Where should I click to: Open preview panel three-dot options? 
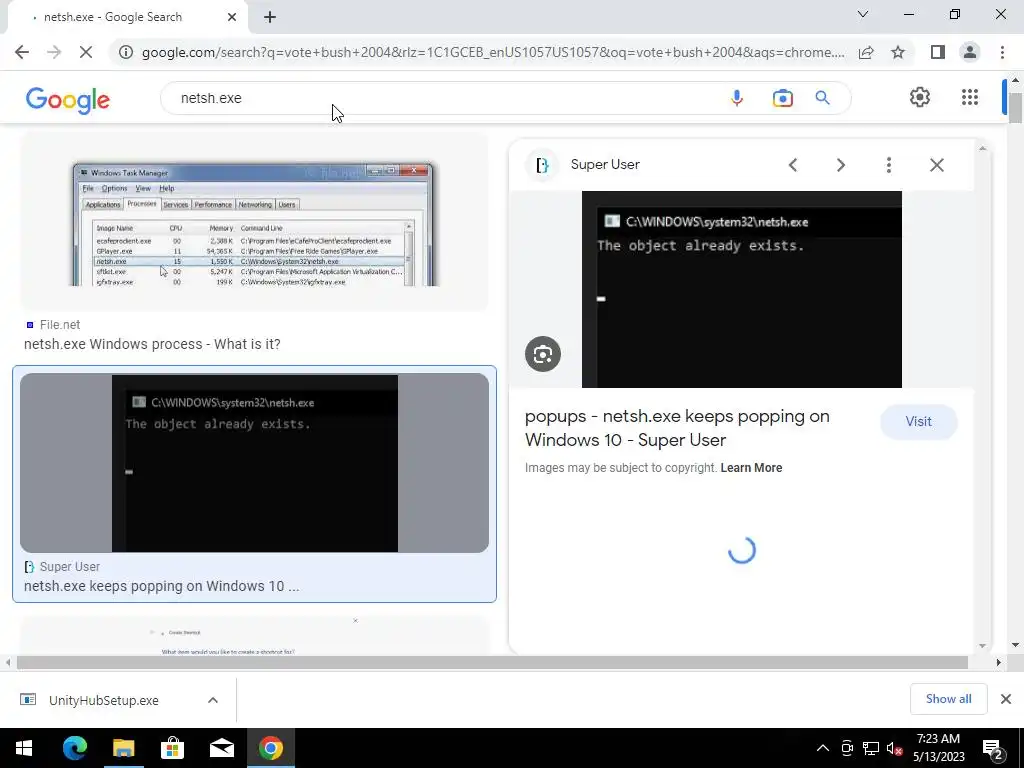[888, 165]
